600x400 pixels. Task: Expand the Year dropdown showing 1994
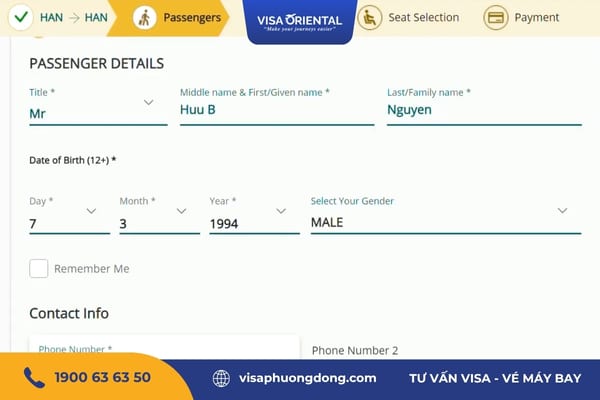(254, 217)
